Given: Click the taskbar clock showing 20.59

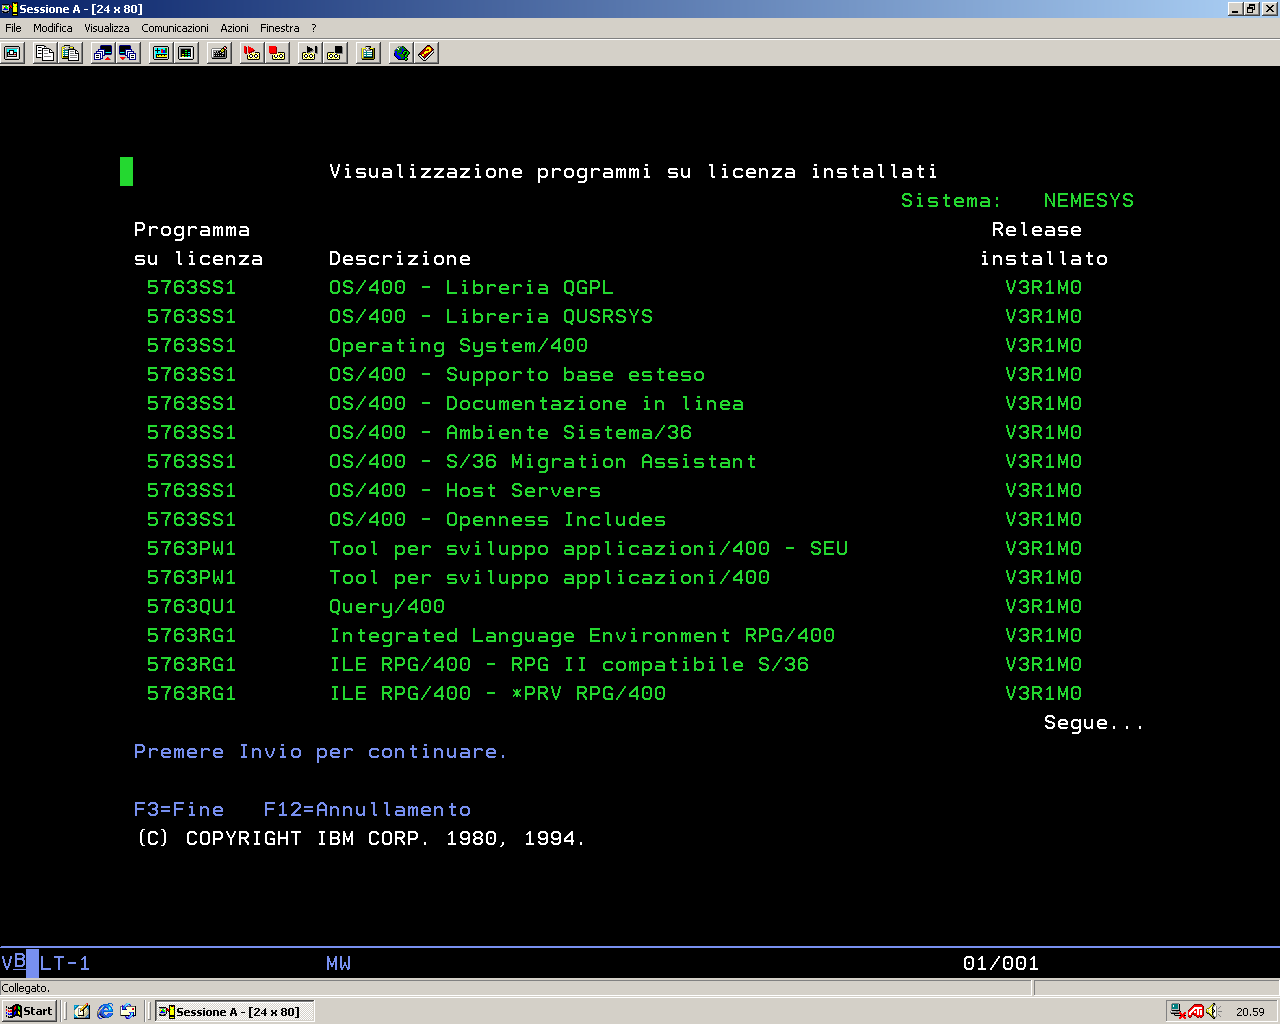Looking at the screenshot, I should click(x=1250, y=1012).
